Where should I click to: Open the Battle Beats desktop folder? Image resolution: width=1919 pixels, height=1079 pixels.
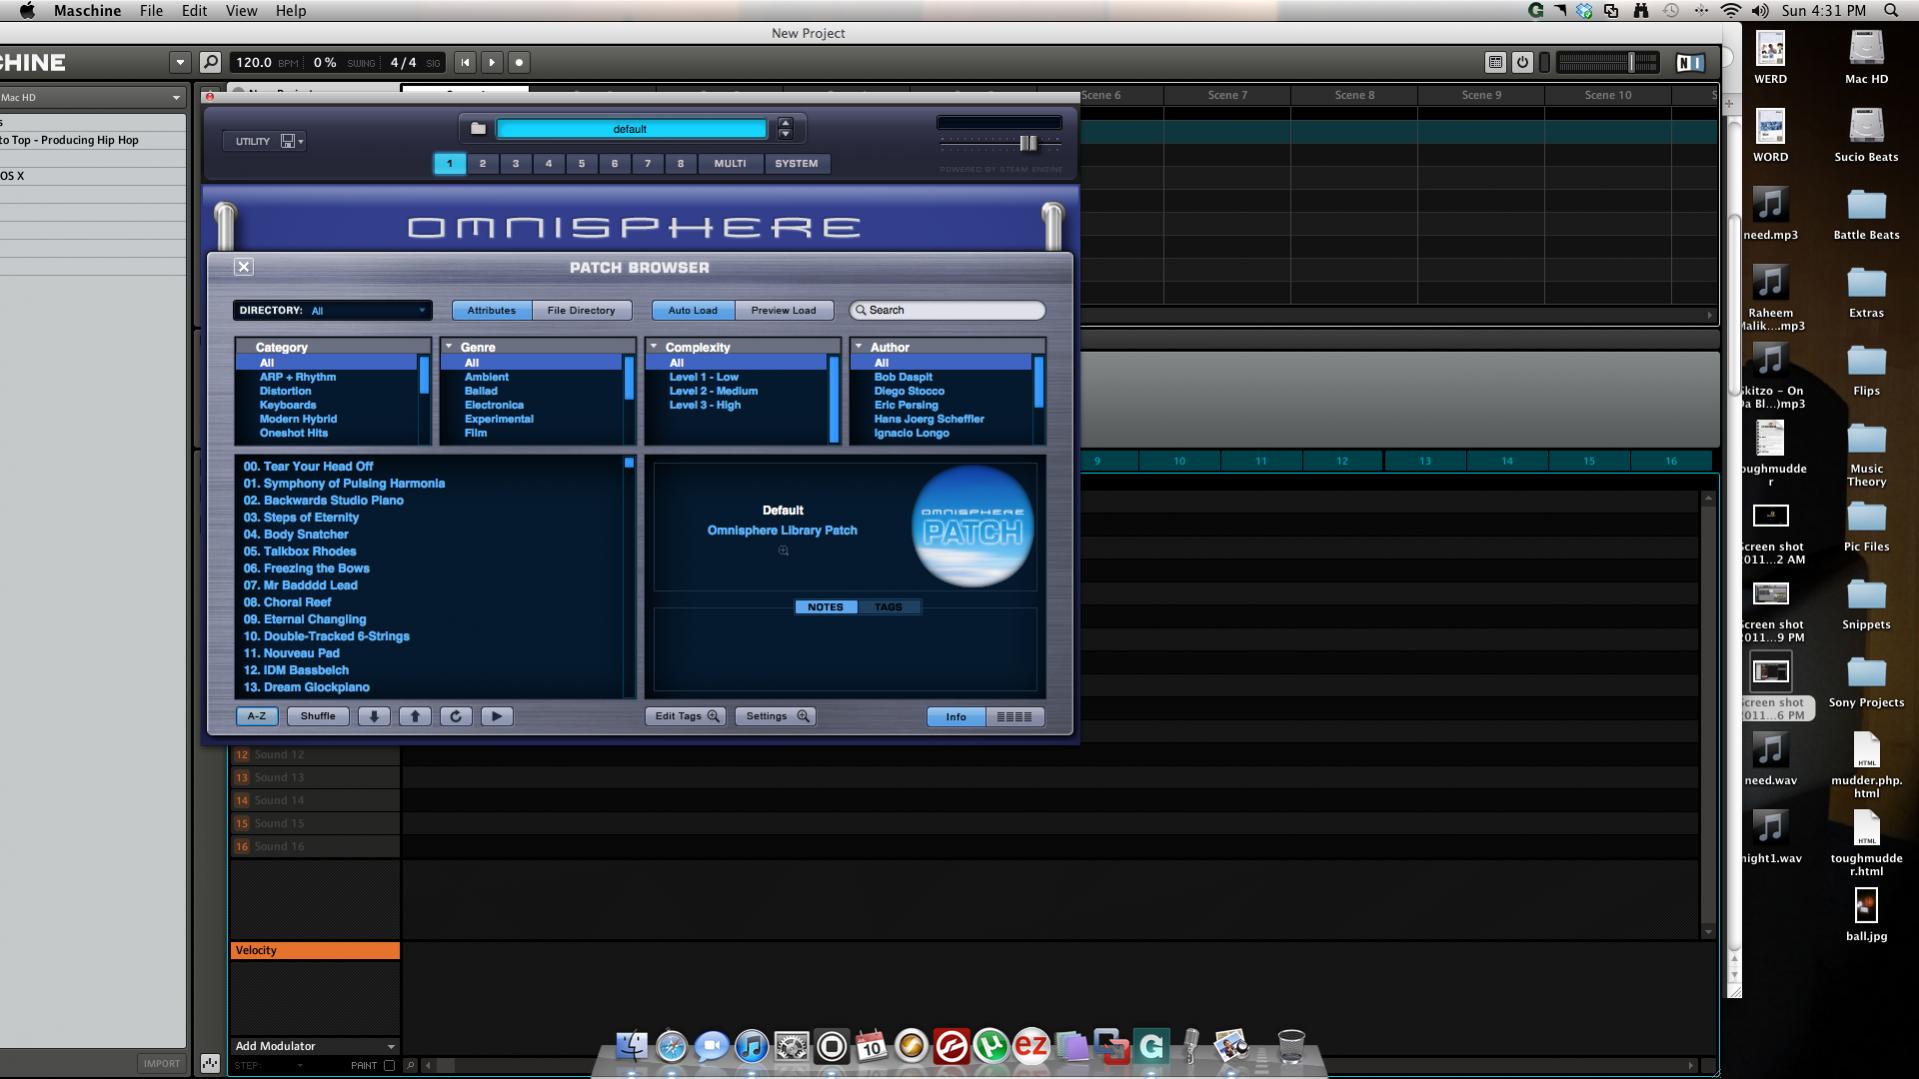1866,206
